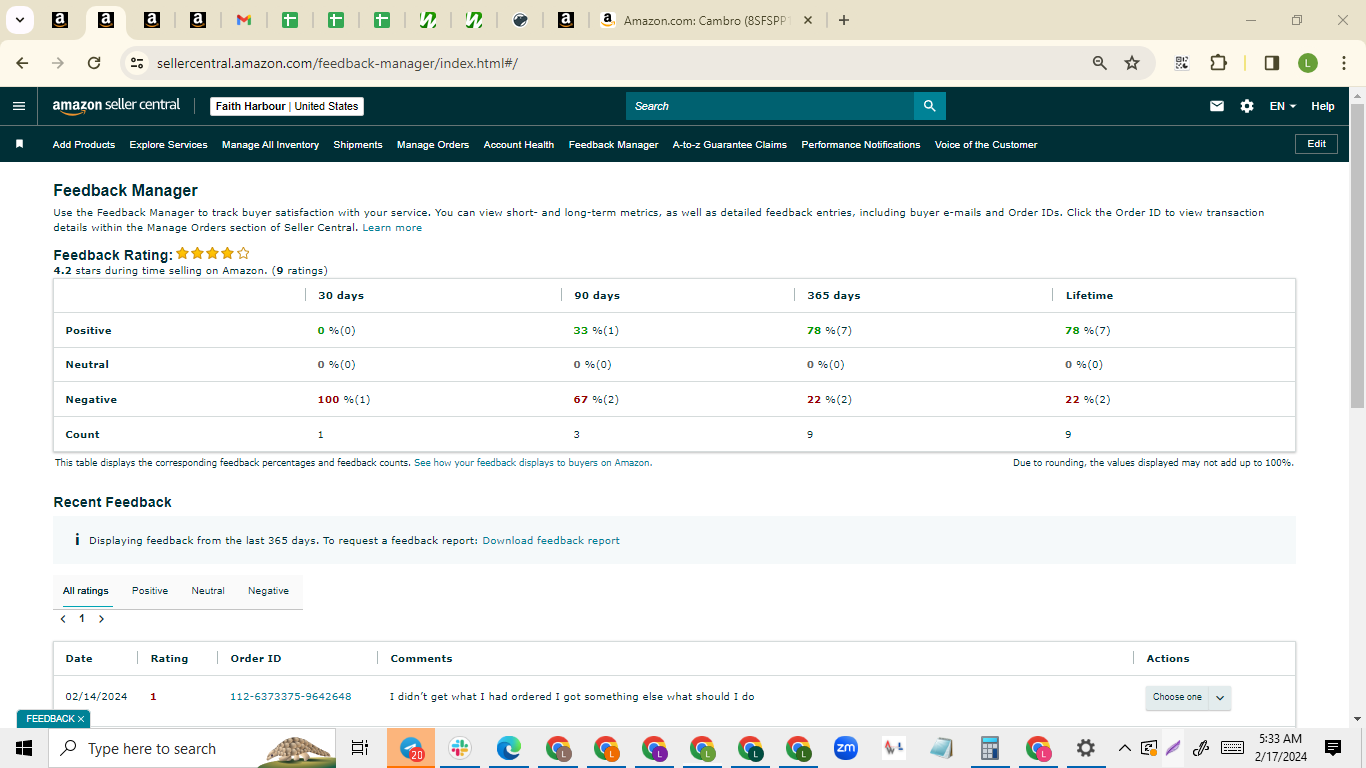
Task: Go to previous feedback page arrow
Action: click(63, 619)
